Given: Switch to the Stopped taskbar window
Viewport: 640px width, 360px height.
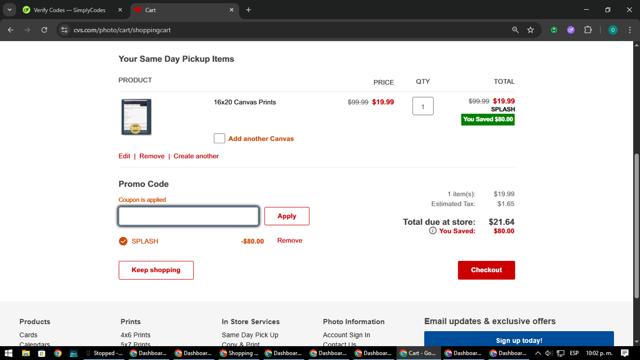Looking at the screenshot, I should coord(103,353).
